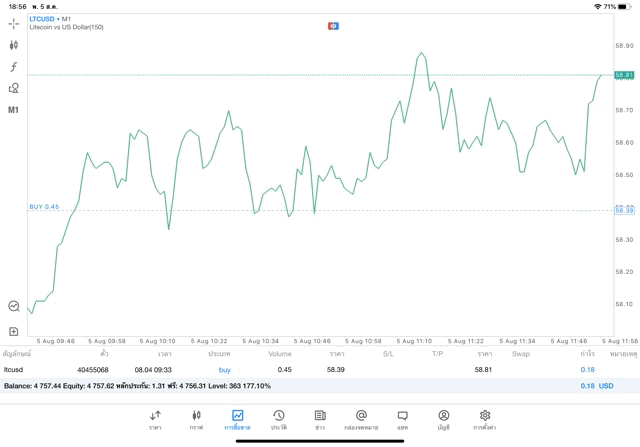
Task: Click the position volume 0.45 cell
Action: click(284, 370)
